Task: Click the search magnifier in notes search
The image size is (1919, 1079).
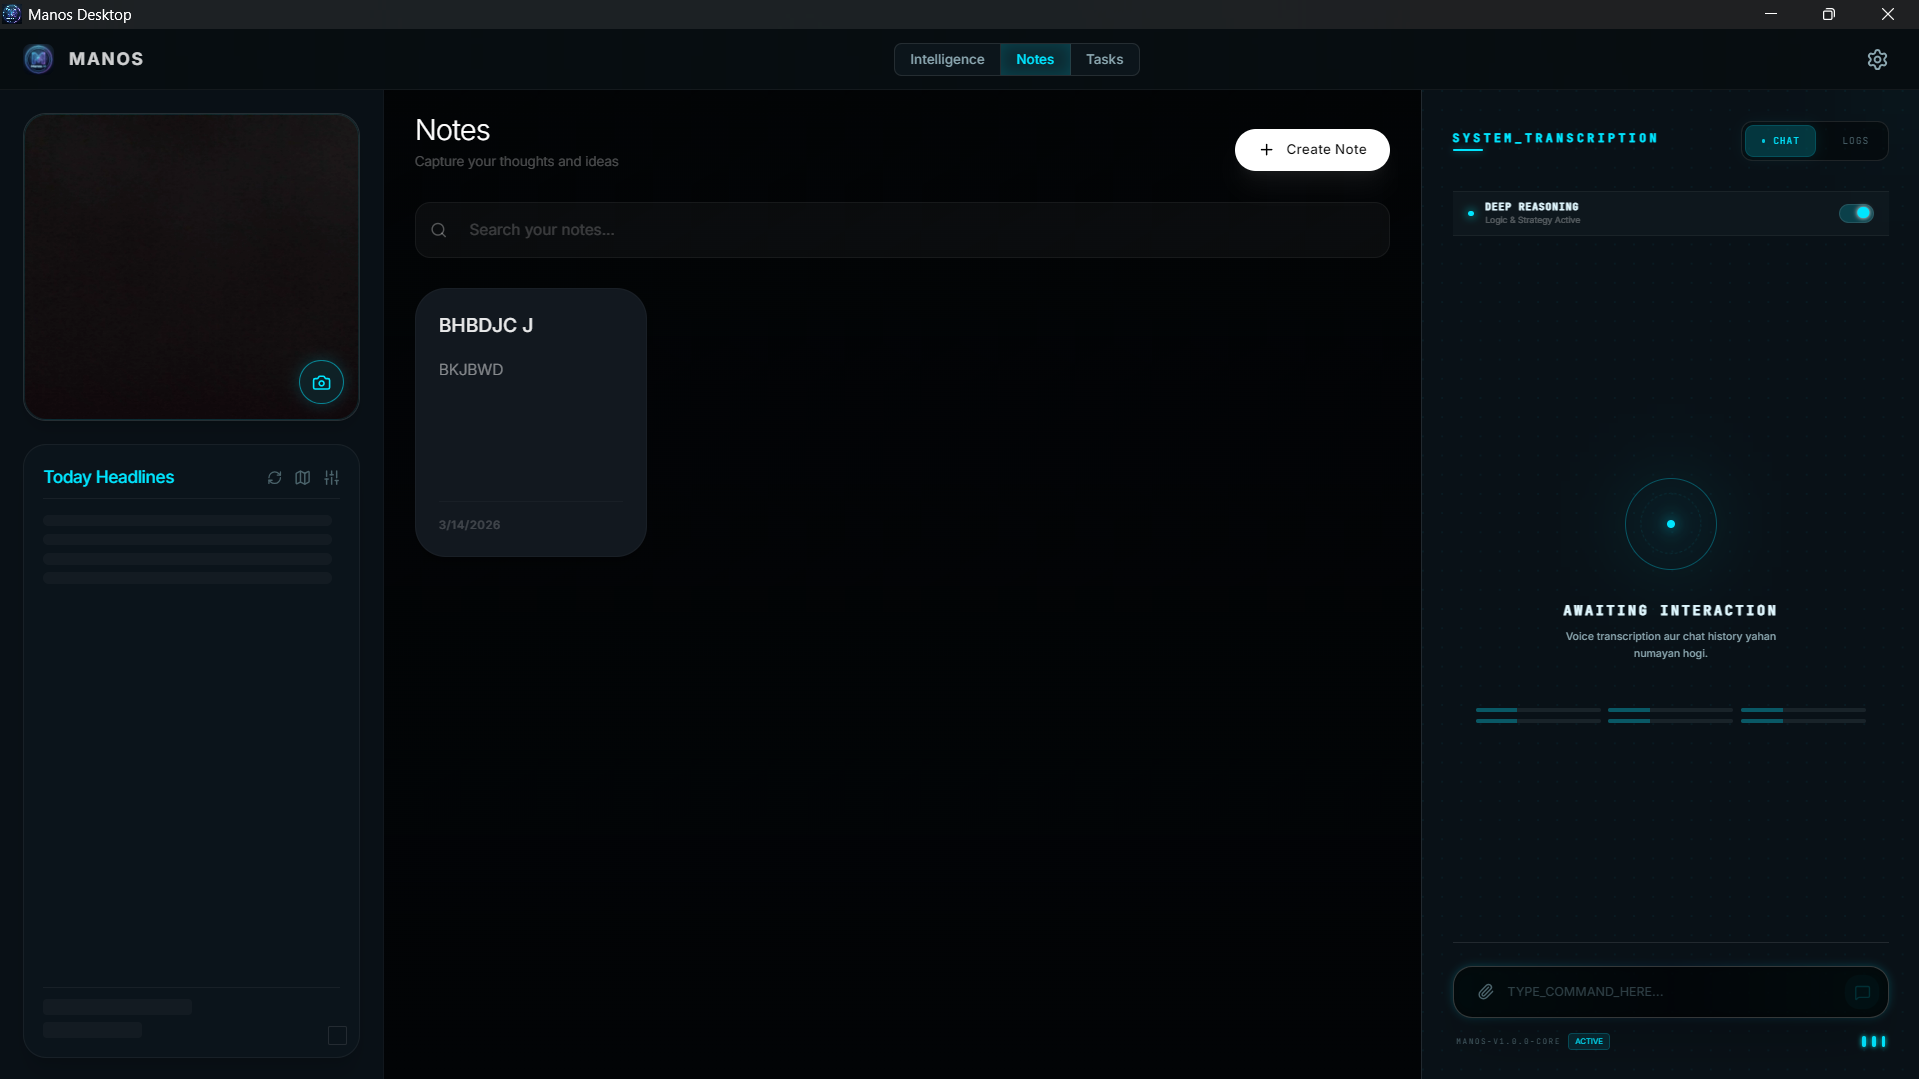Action: click(439, 229)
